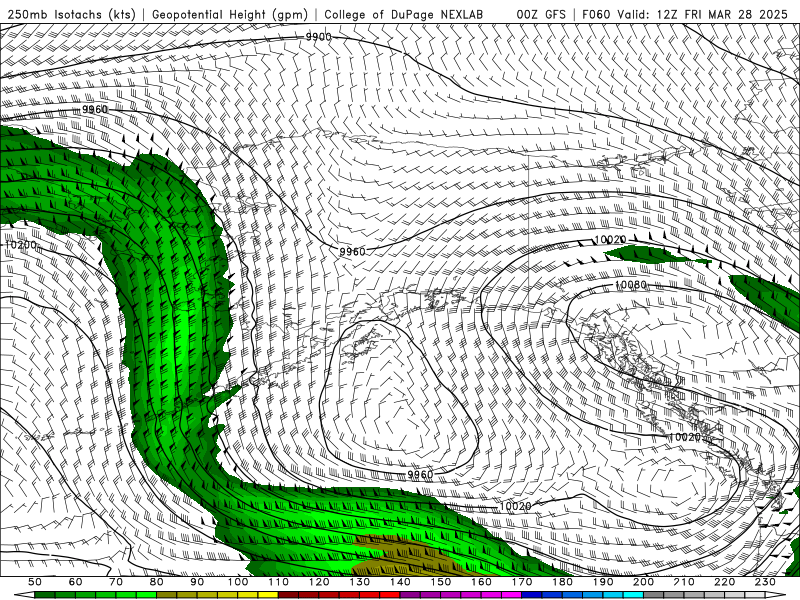Click the 9900 height contour label

coord(318,37)
